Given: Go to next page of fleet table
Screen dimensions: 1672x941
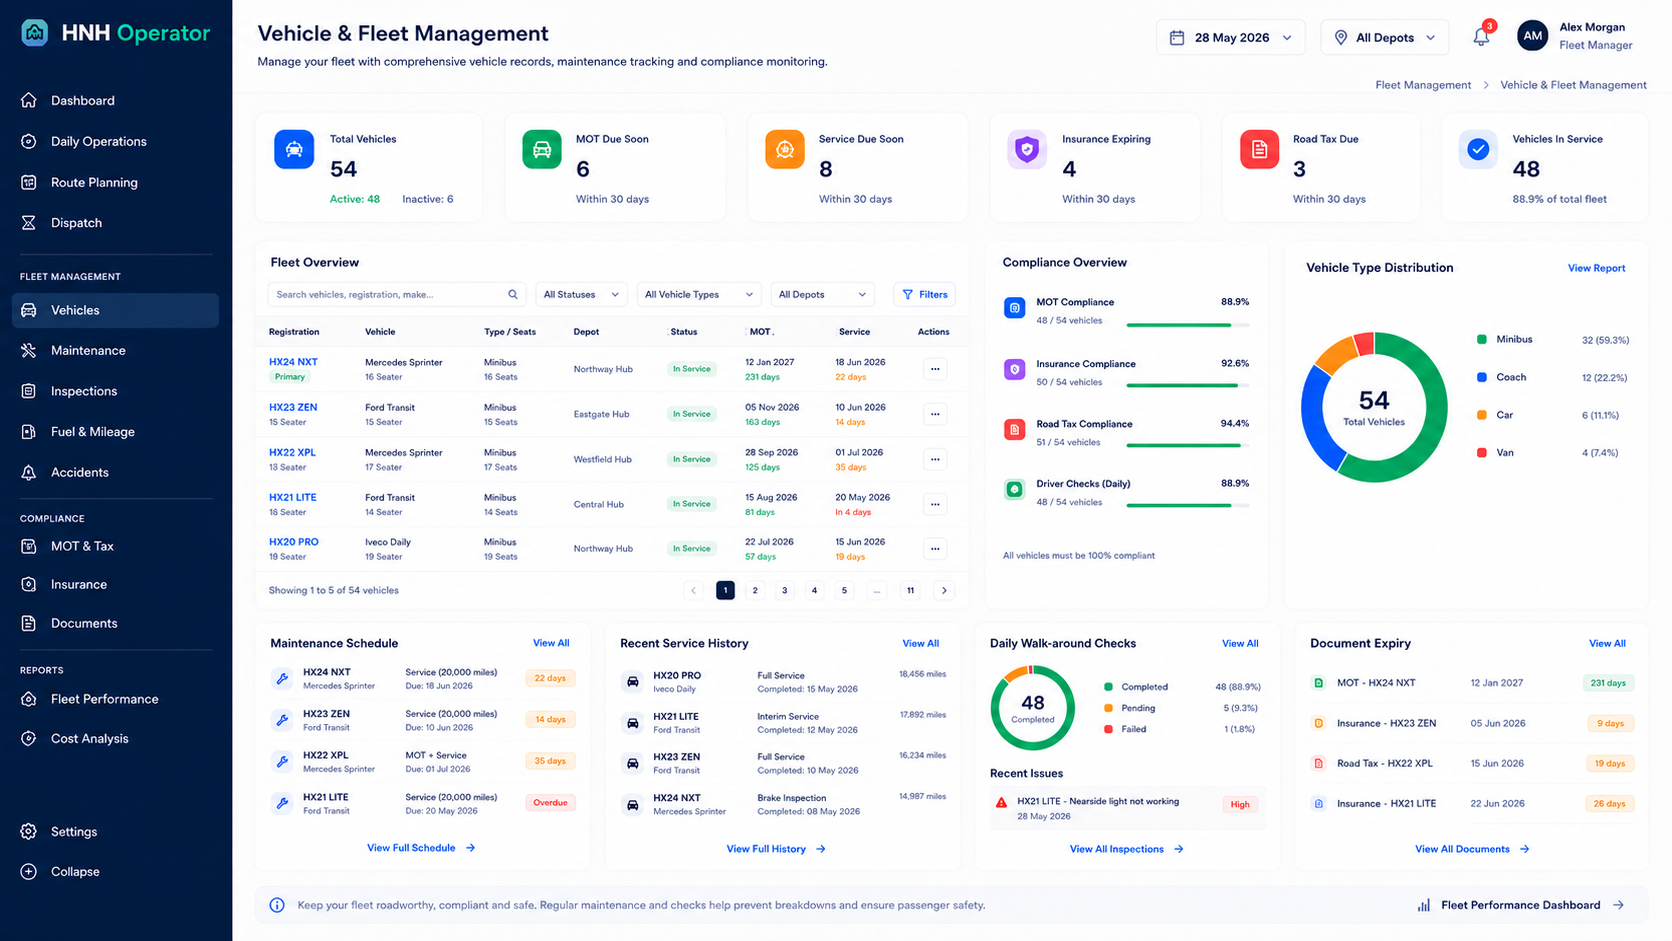Looking at the screenshot, I should [944, 590].
